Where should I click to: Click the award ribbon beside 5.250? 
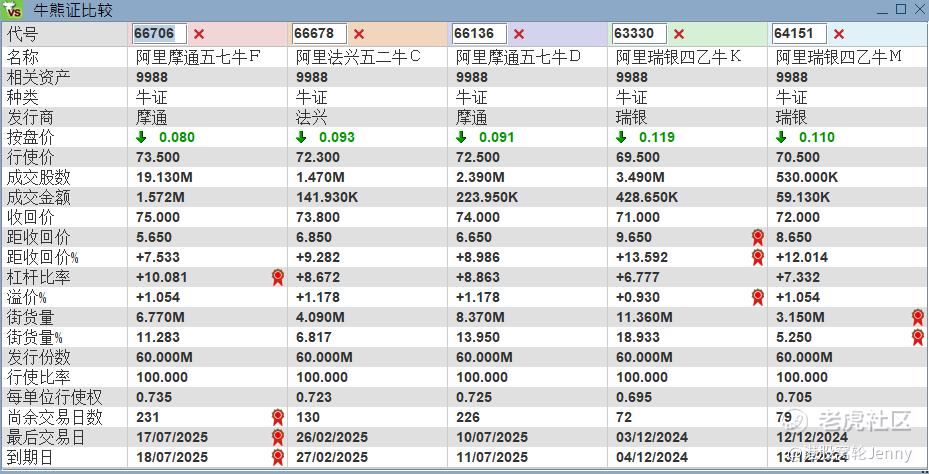[918, 338]
